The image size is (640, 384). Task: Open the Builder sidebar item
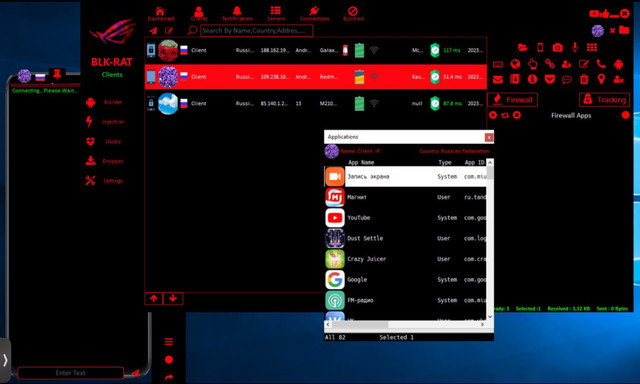tap(104, 102)
